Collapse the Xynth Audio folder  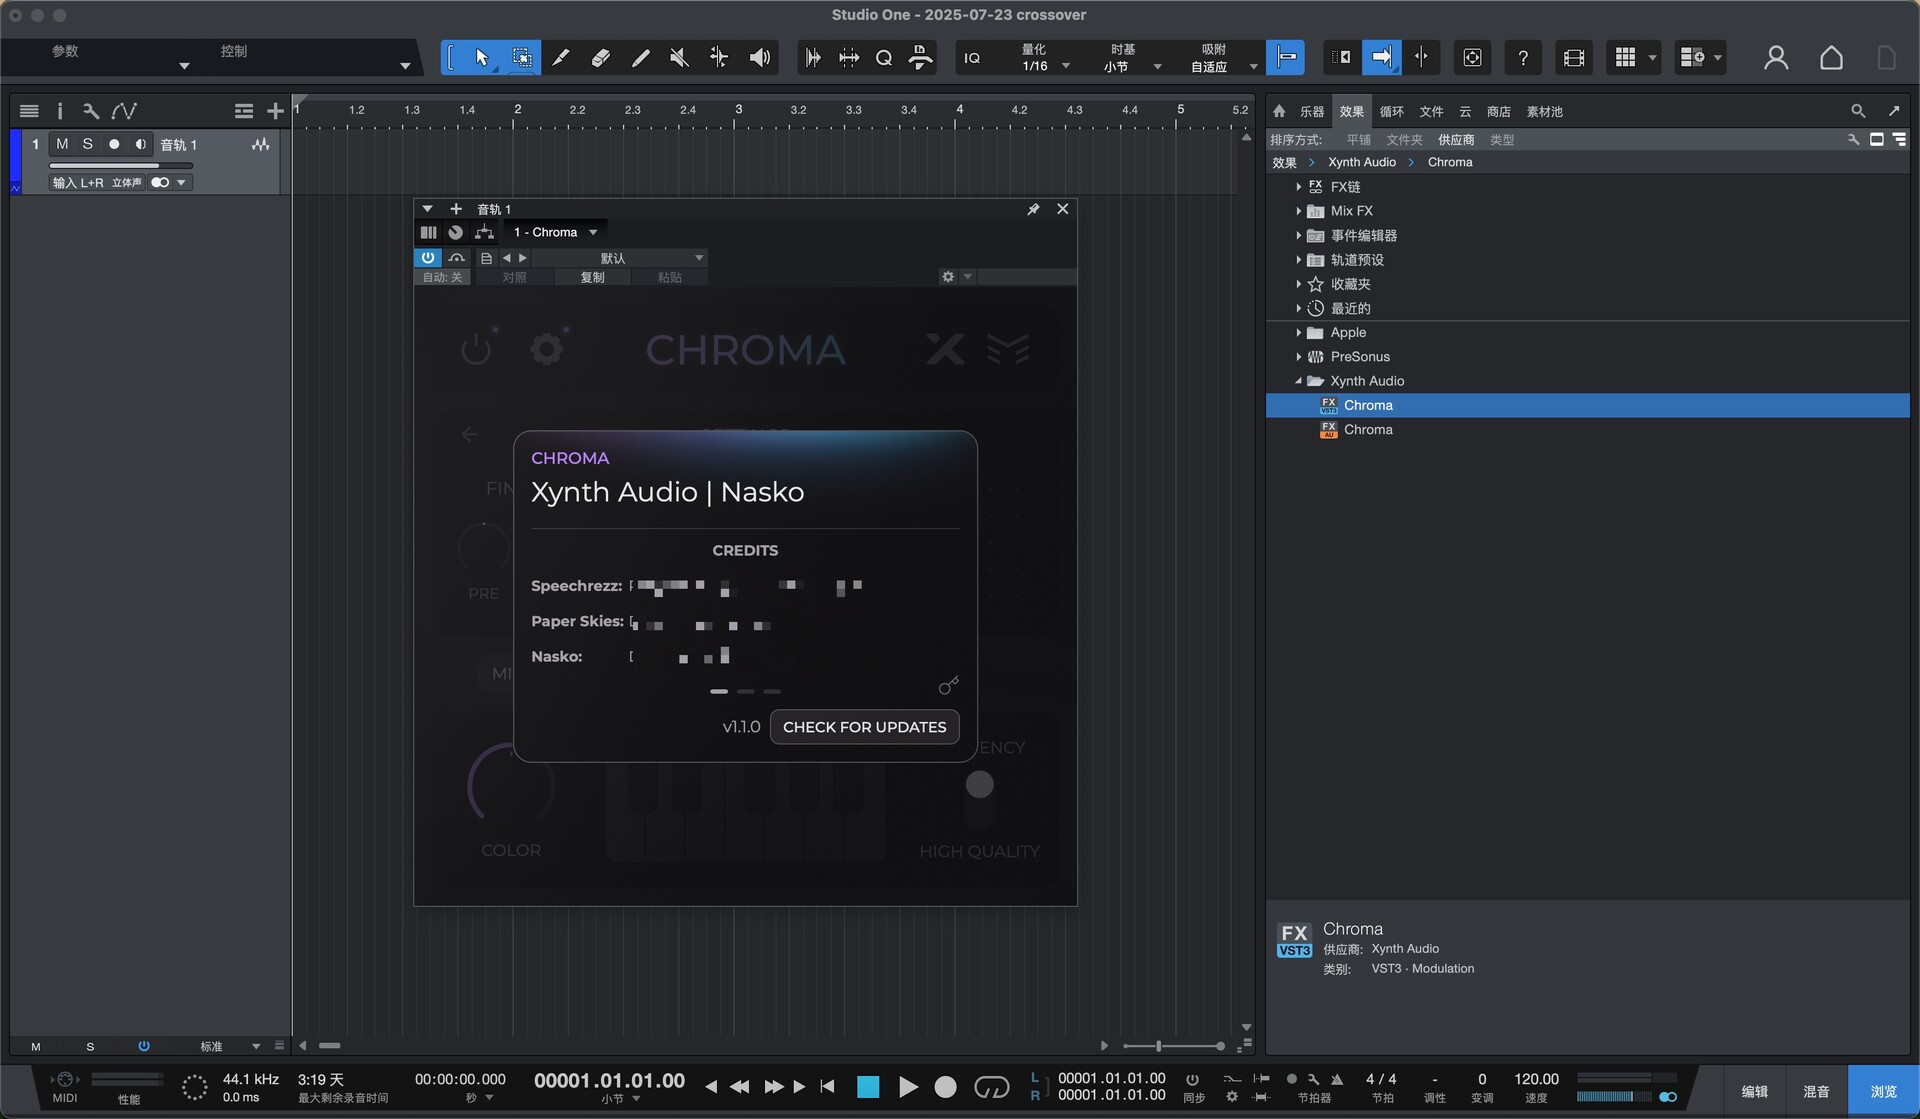[x=1299, y=381]
